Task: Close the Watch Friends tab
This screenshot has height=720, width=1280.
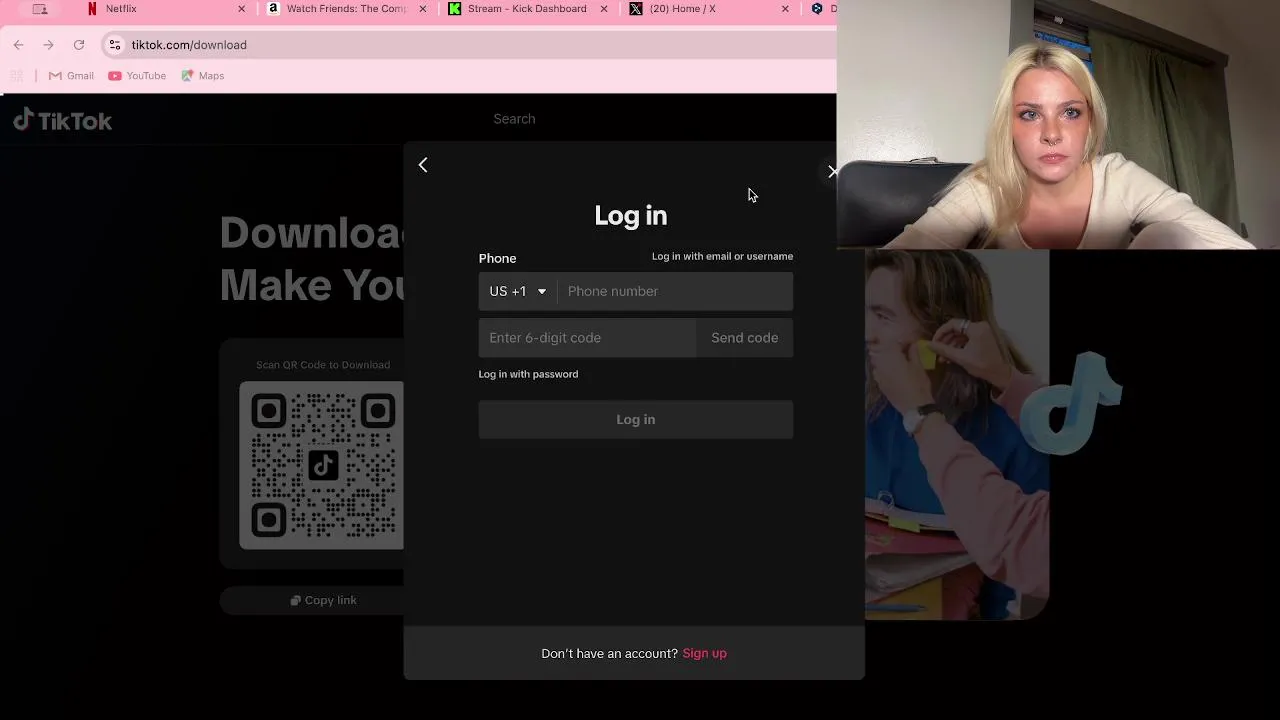Action: (x=422, y=9)
